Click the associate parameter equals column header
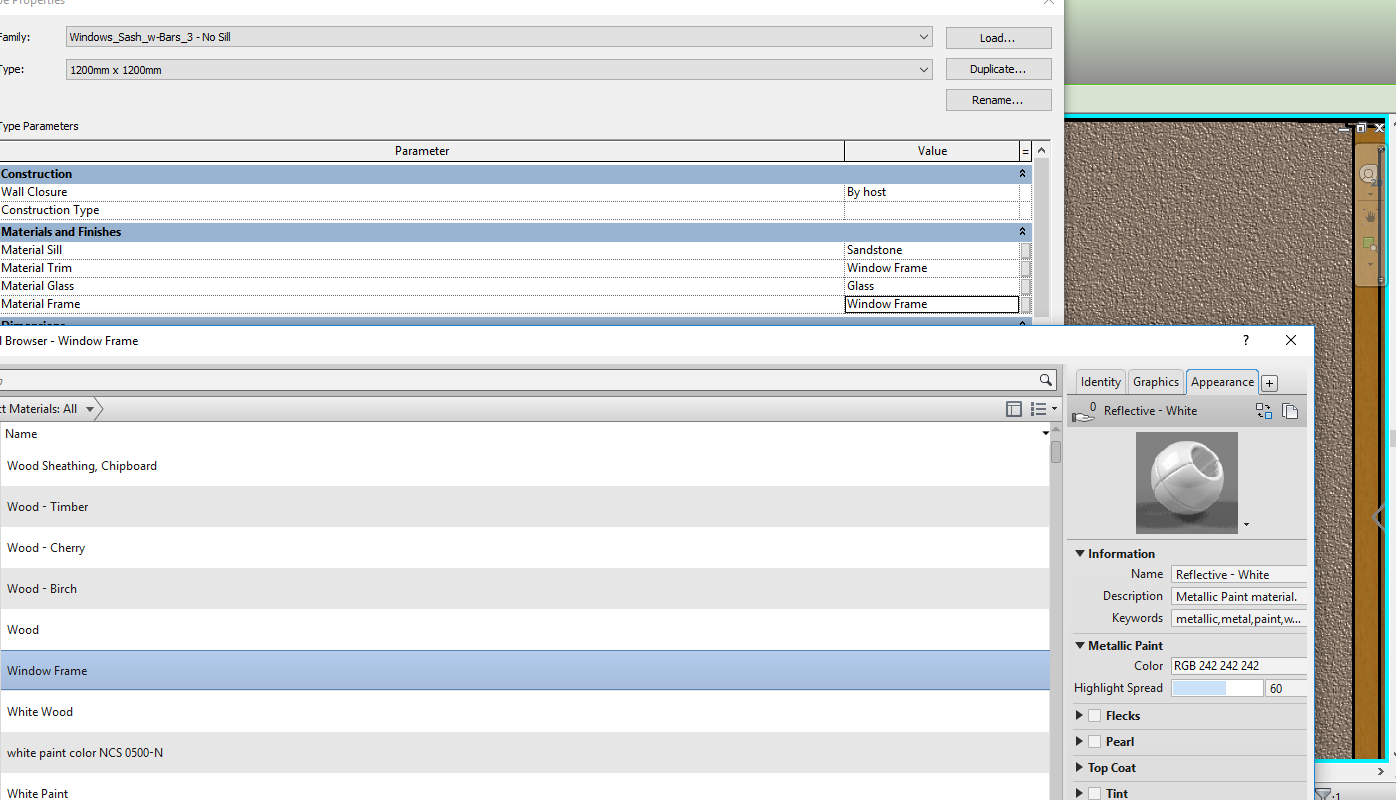 tap(1025, 151)
